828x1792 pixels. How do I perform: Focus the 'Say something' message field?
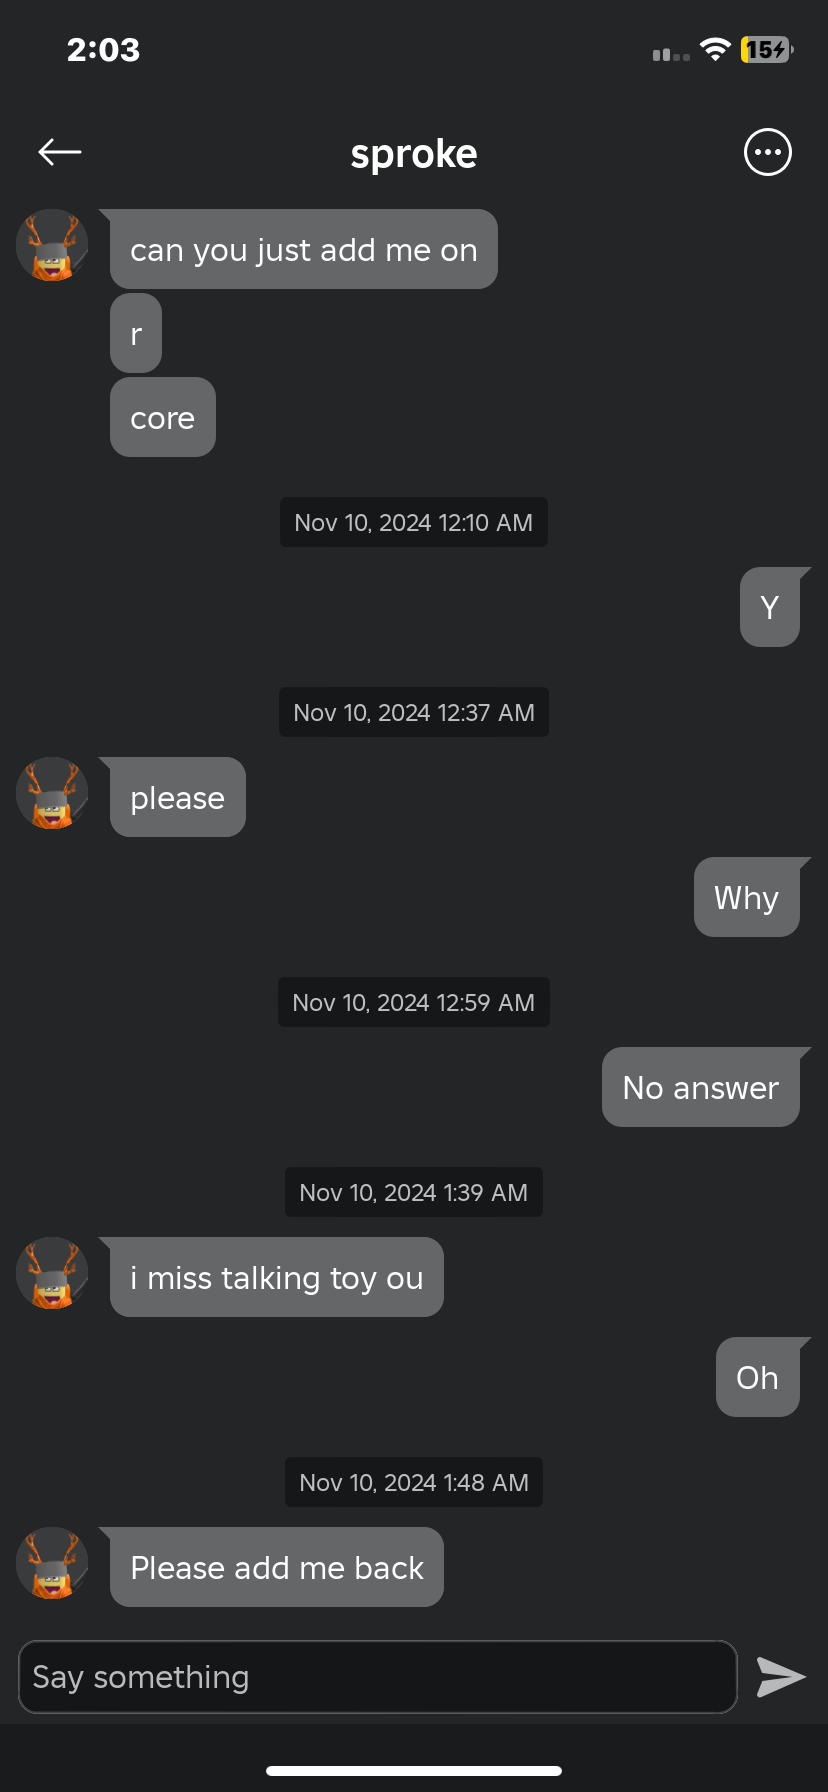click(x=378, y=1677)
